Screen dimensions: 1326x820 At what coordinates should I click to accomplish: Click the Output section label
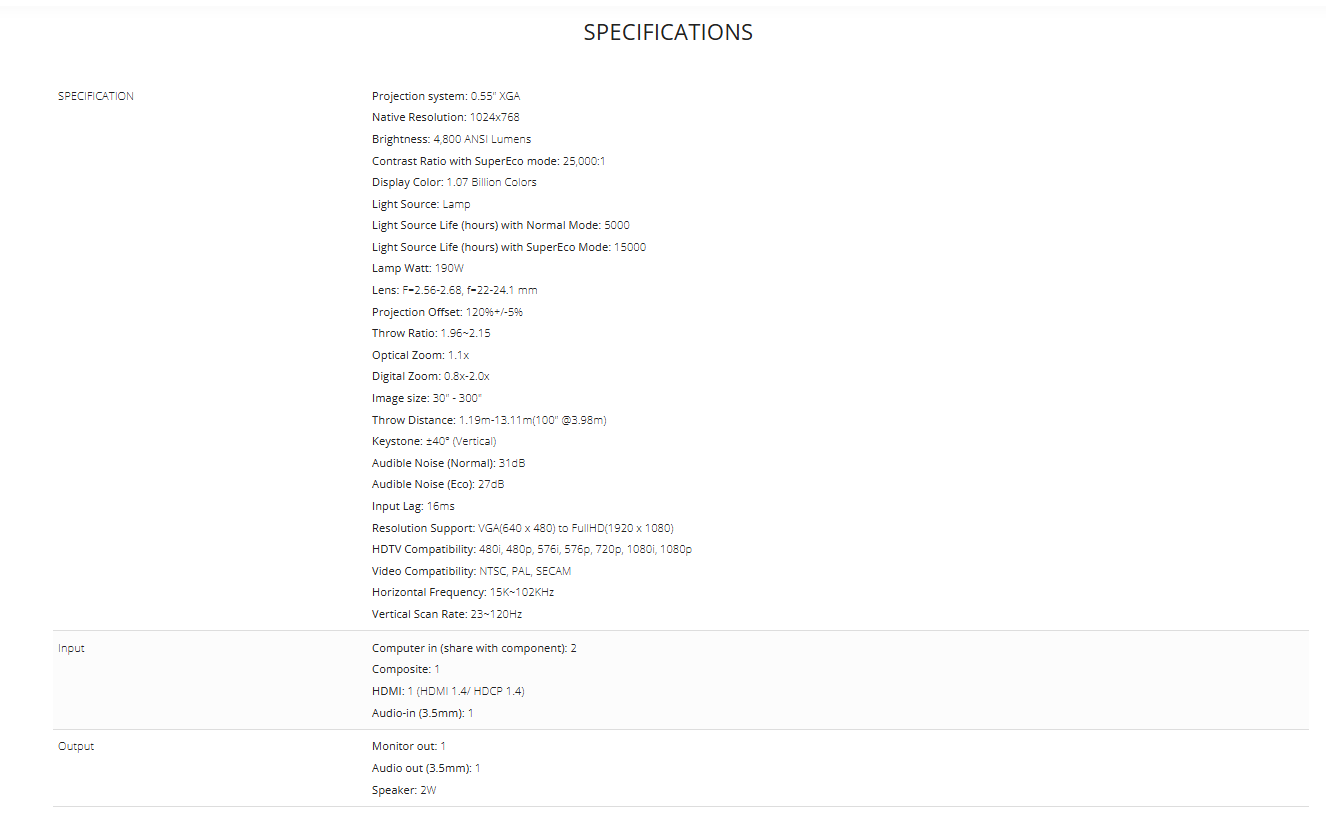(x=76, y=746)
